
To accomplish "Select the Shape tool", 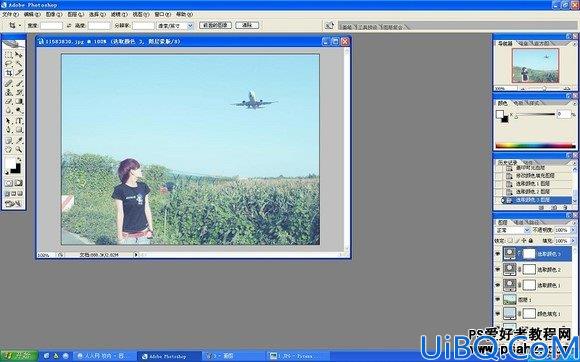I will click(x=19, y=129).
